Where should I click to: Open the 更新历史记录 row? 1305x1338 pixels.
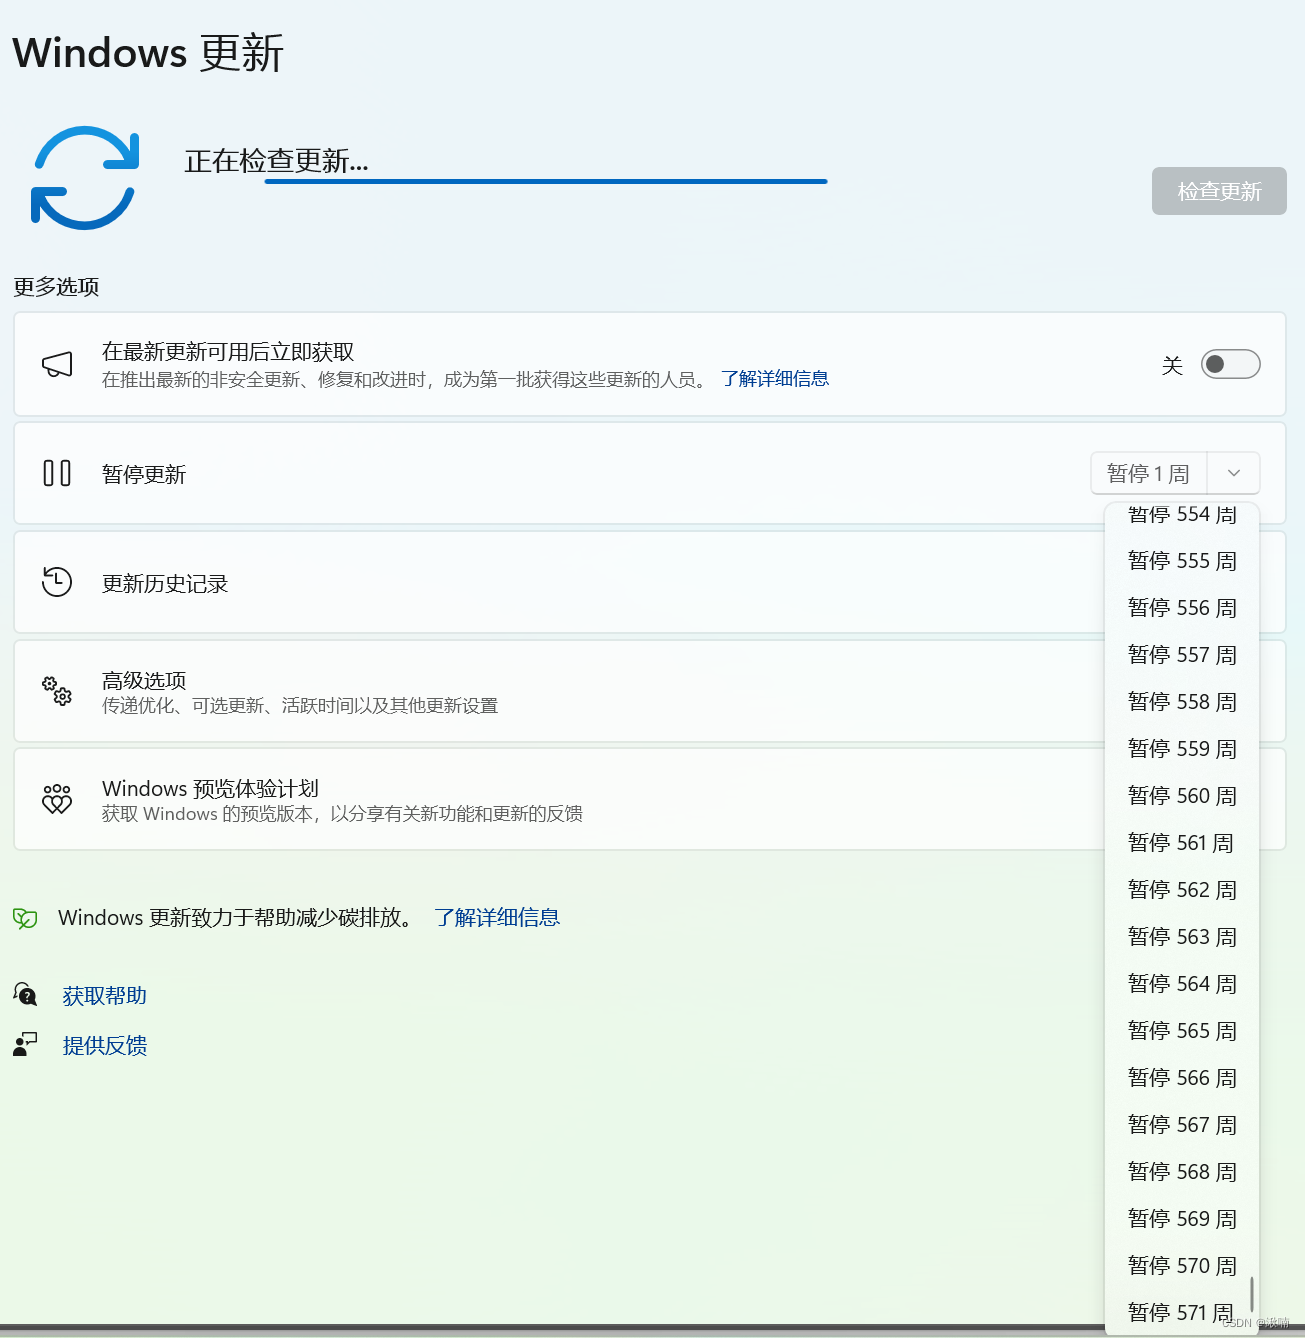559,582
